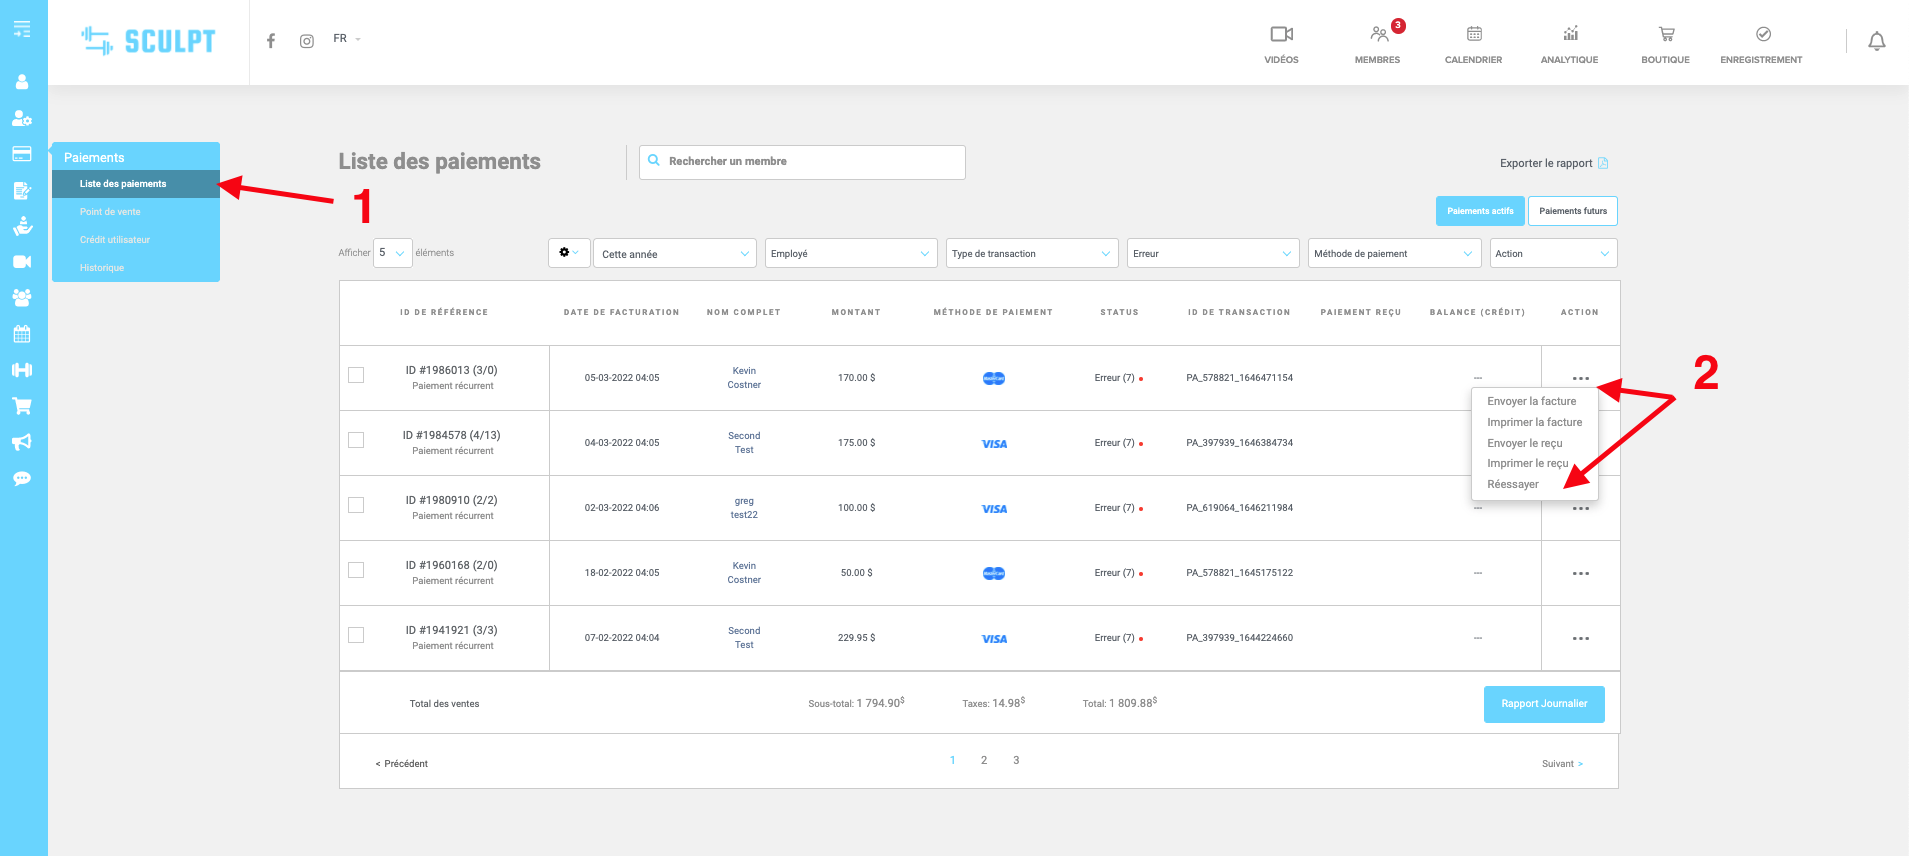
Task: Switch to Paiements actifs view
Action: tap(1480, 211)
